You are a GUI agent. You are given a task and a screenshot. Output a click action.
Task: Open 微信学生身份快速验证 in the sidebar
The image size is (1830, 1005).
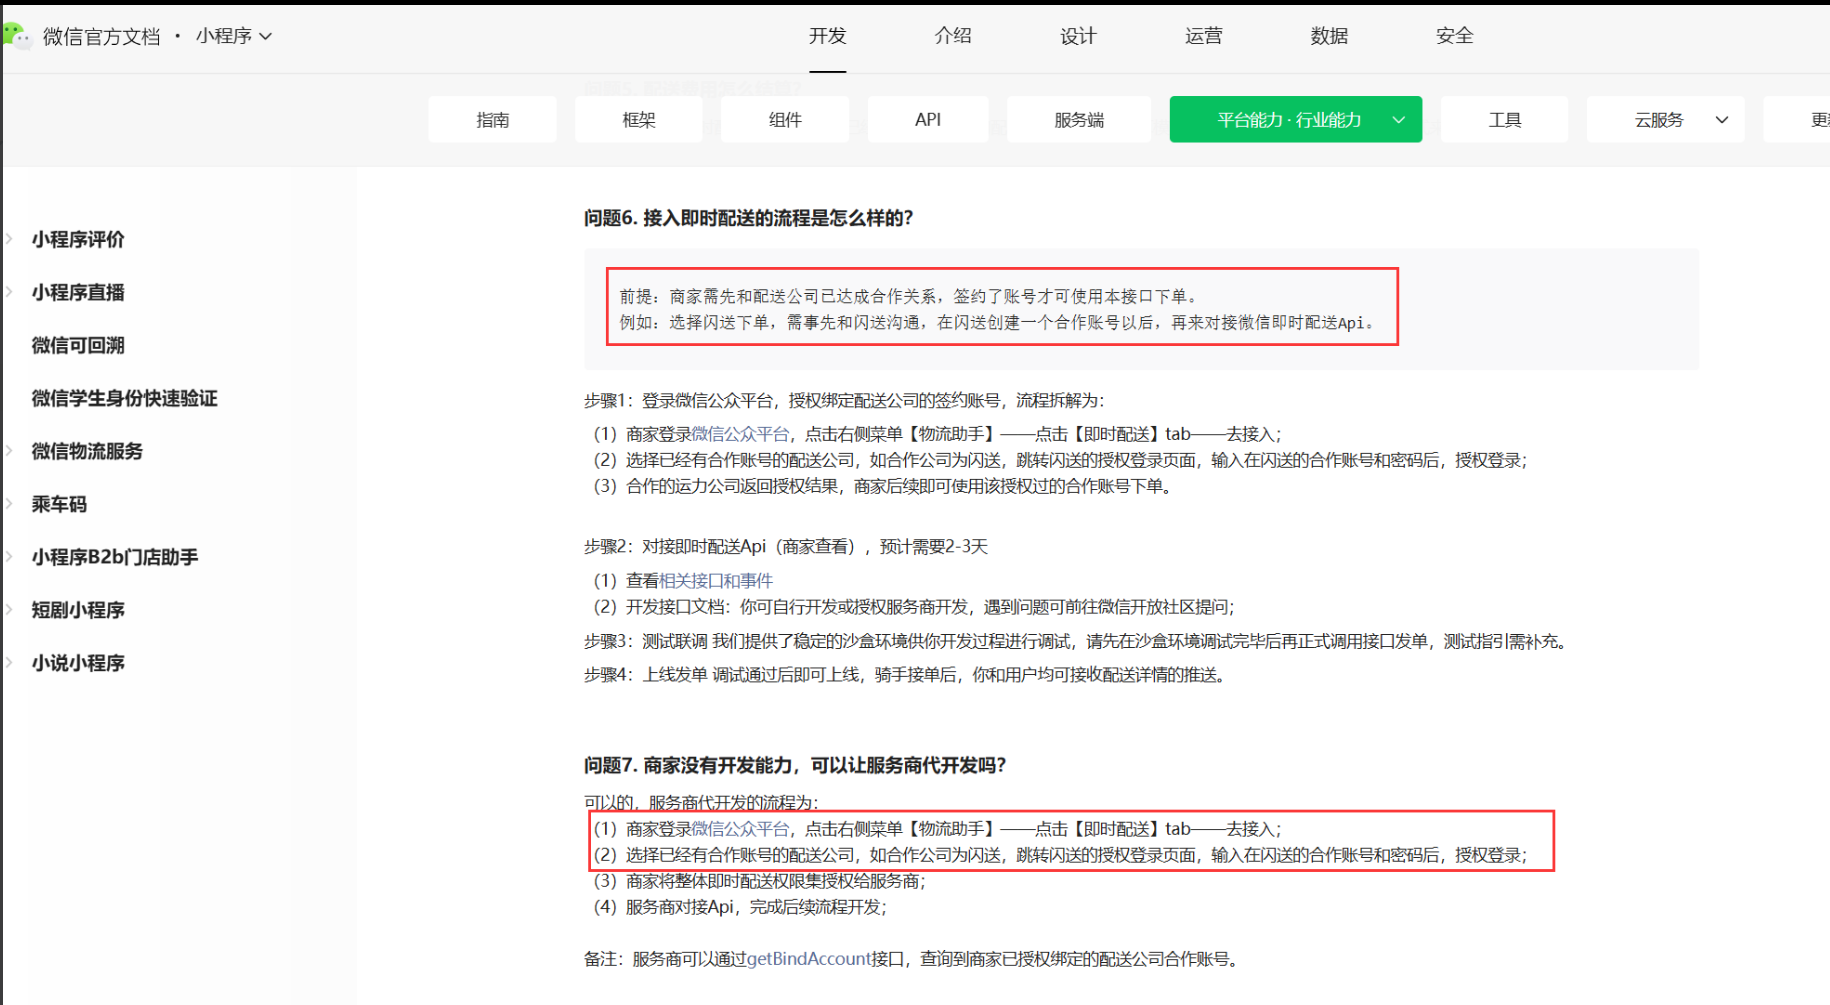(124, 398)
